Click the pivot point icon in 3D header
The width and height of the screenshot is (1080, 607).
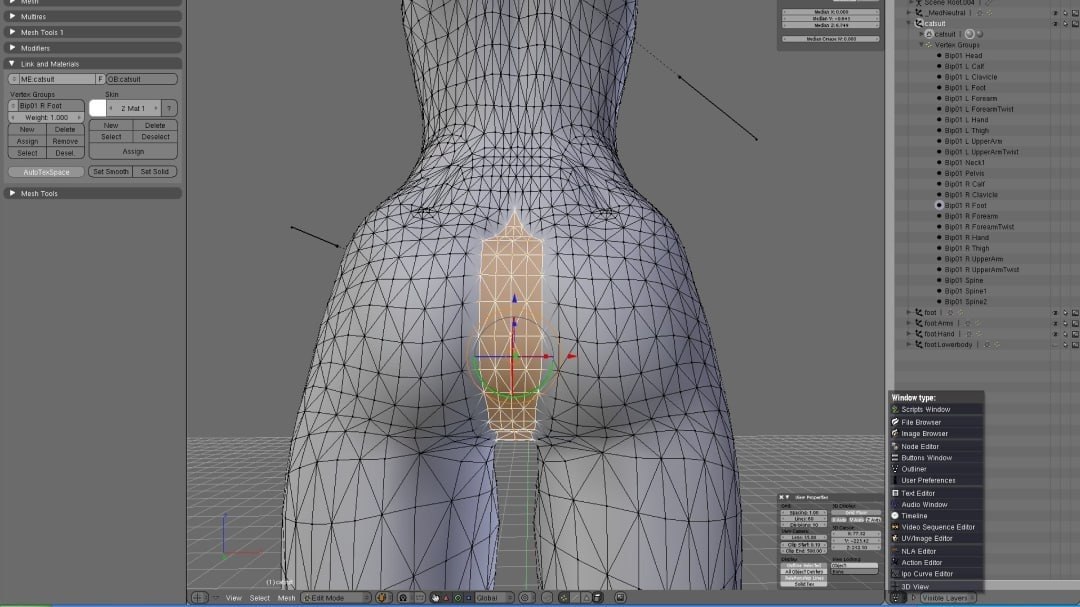(404, 597)
